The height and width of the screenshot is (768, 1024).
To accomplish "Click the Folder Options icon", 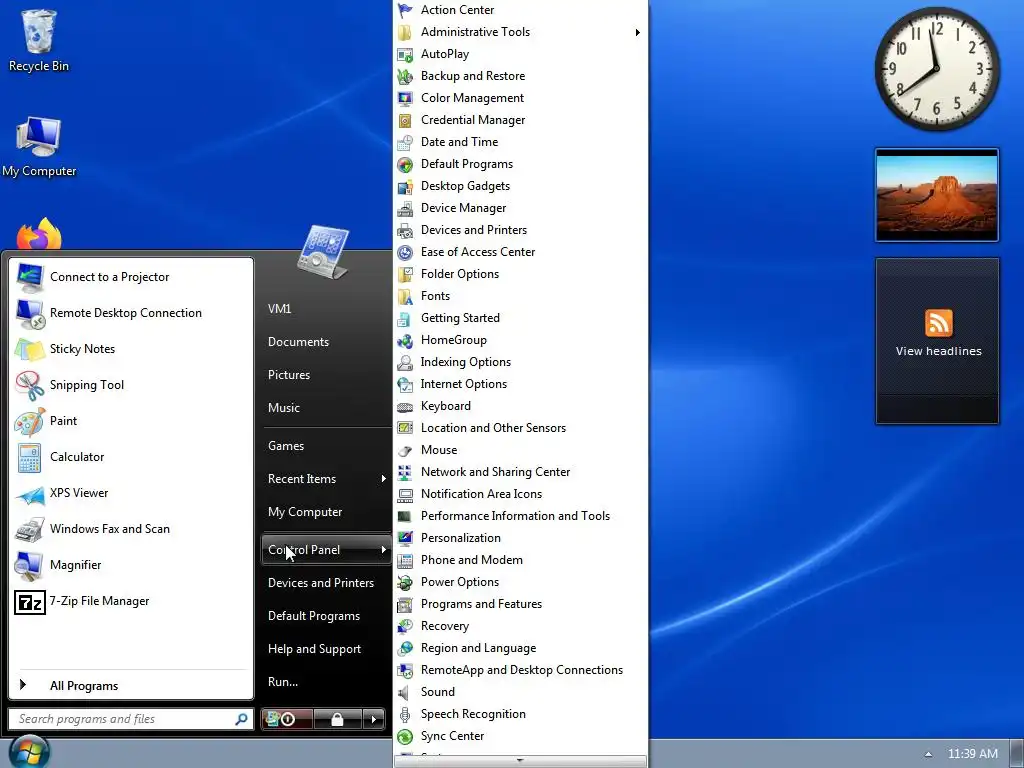I will click(x=405, y=274).
